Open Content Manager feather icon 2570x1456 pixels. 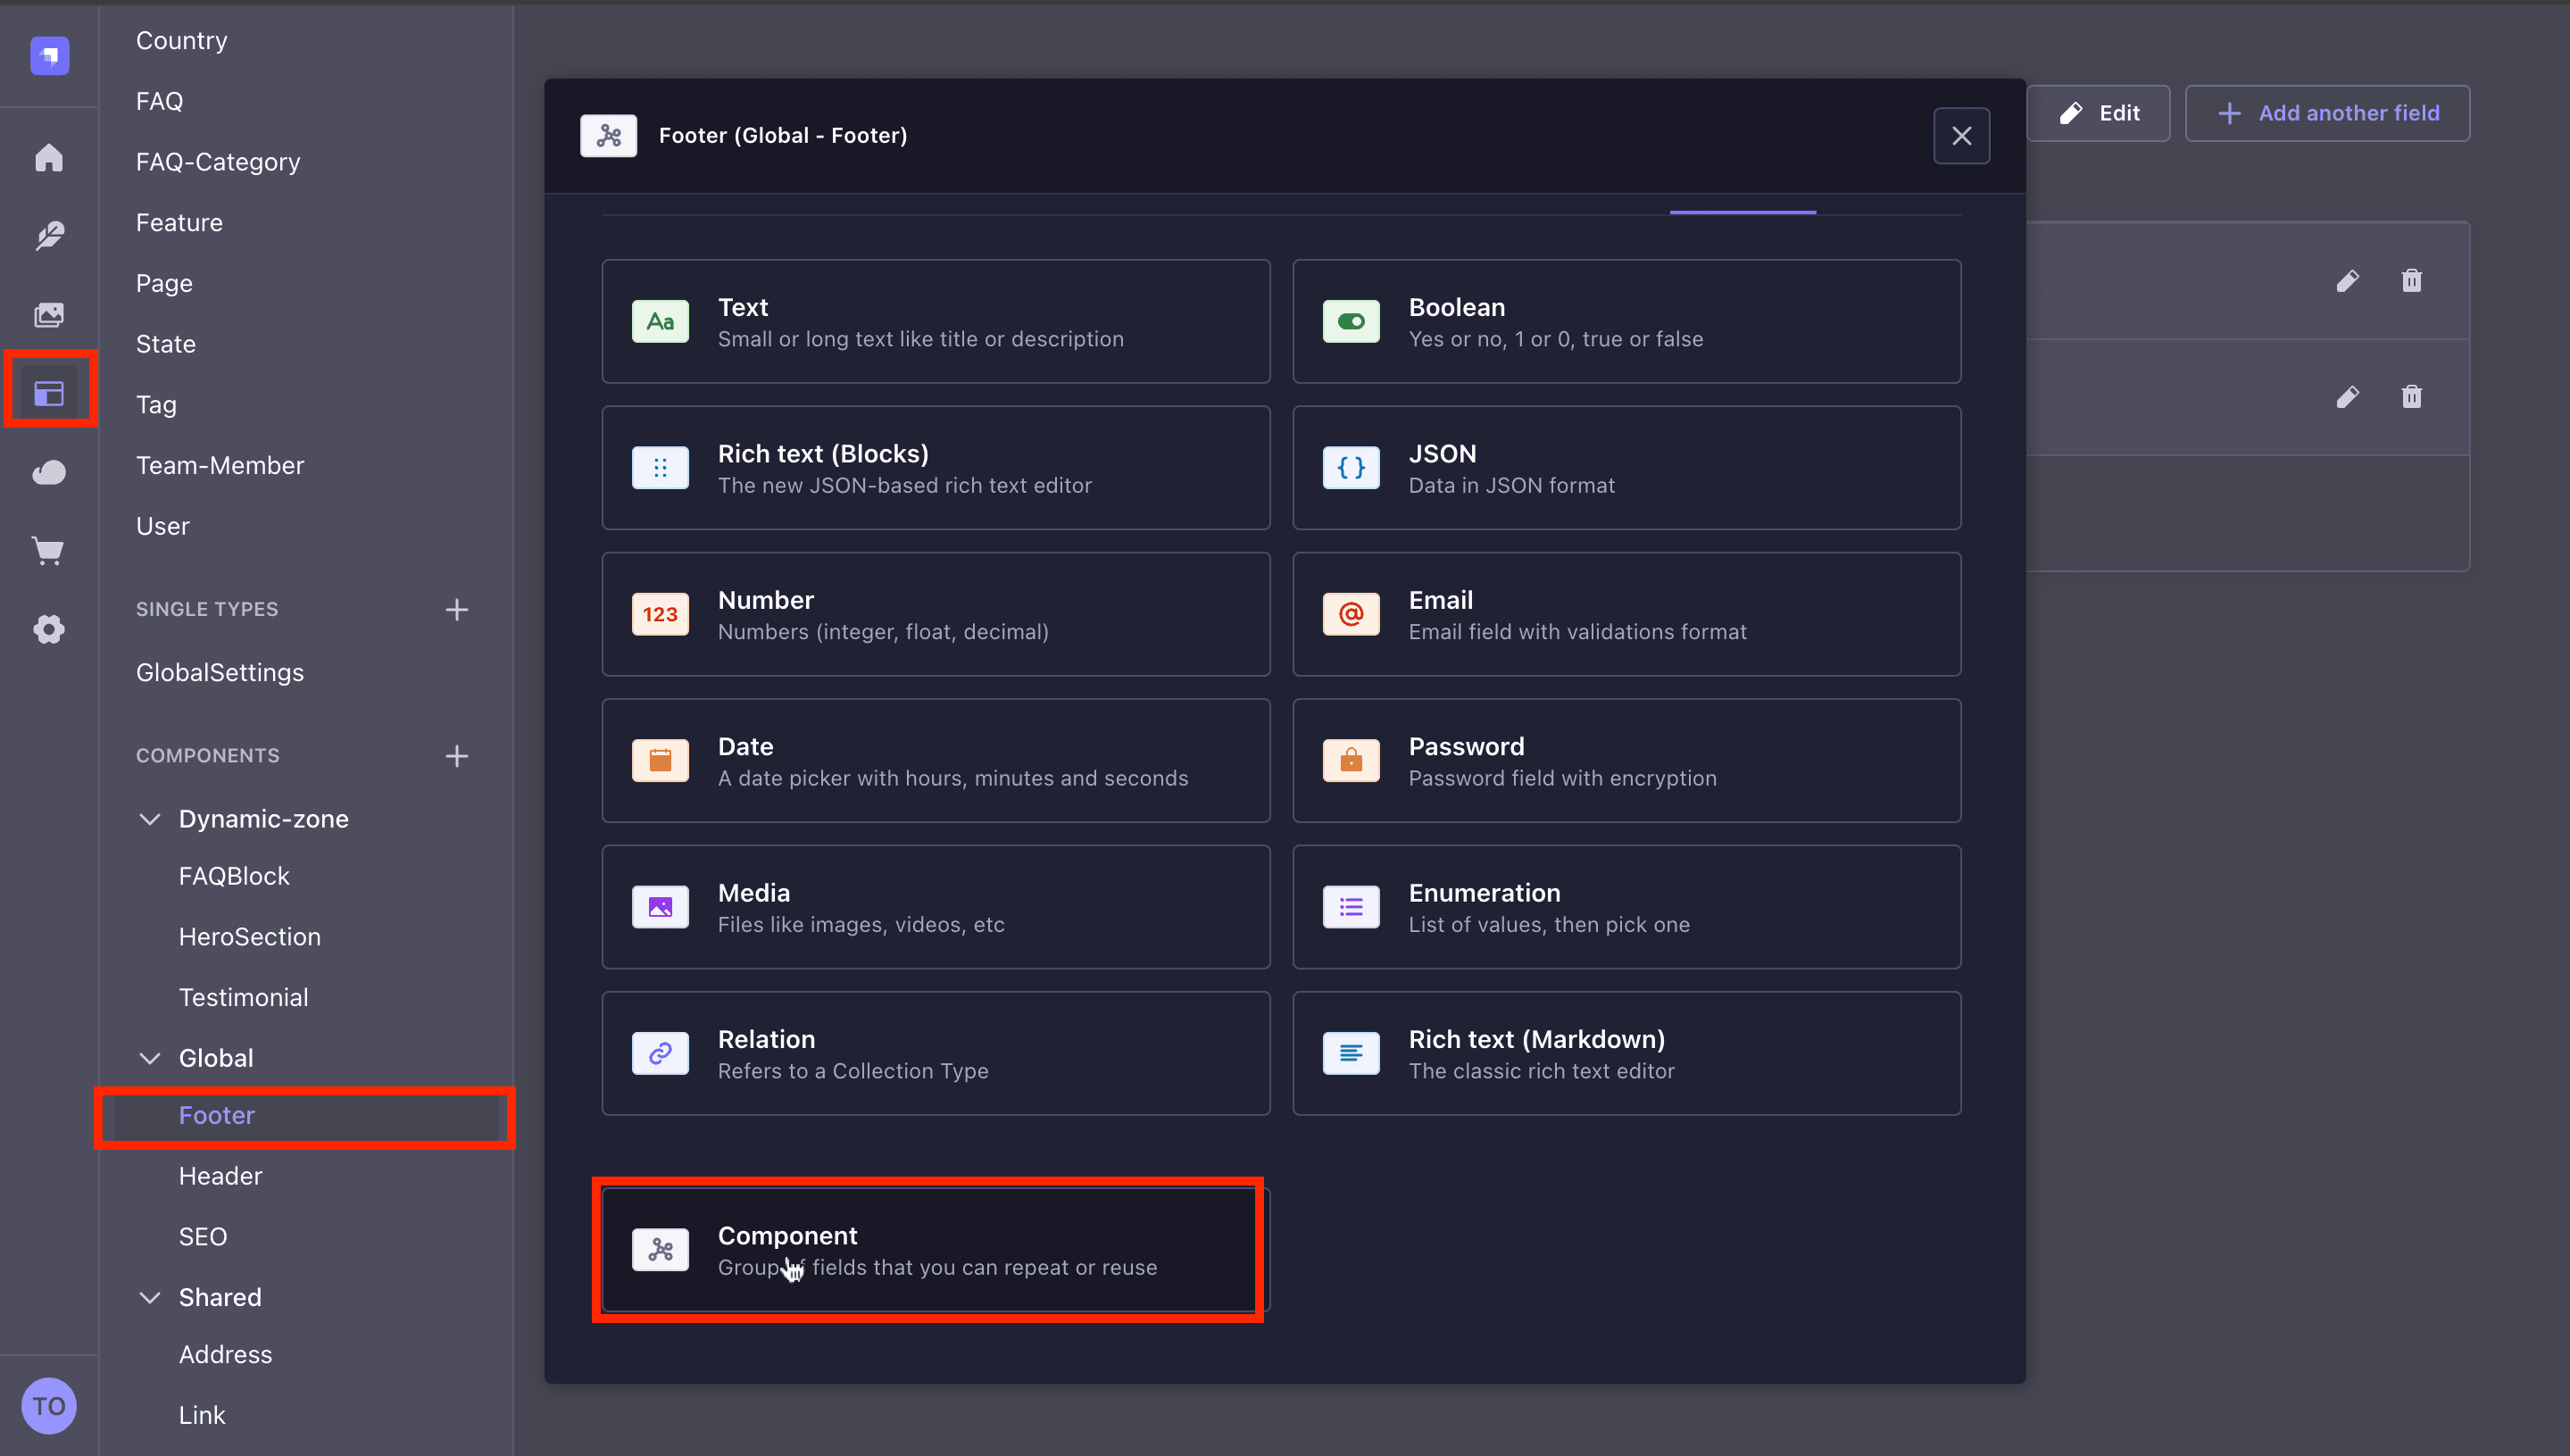tap(49, 236)
